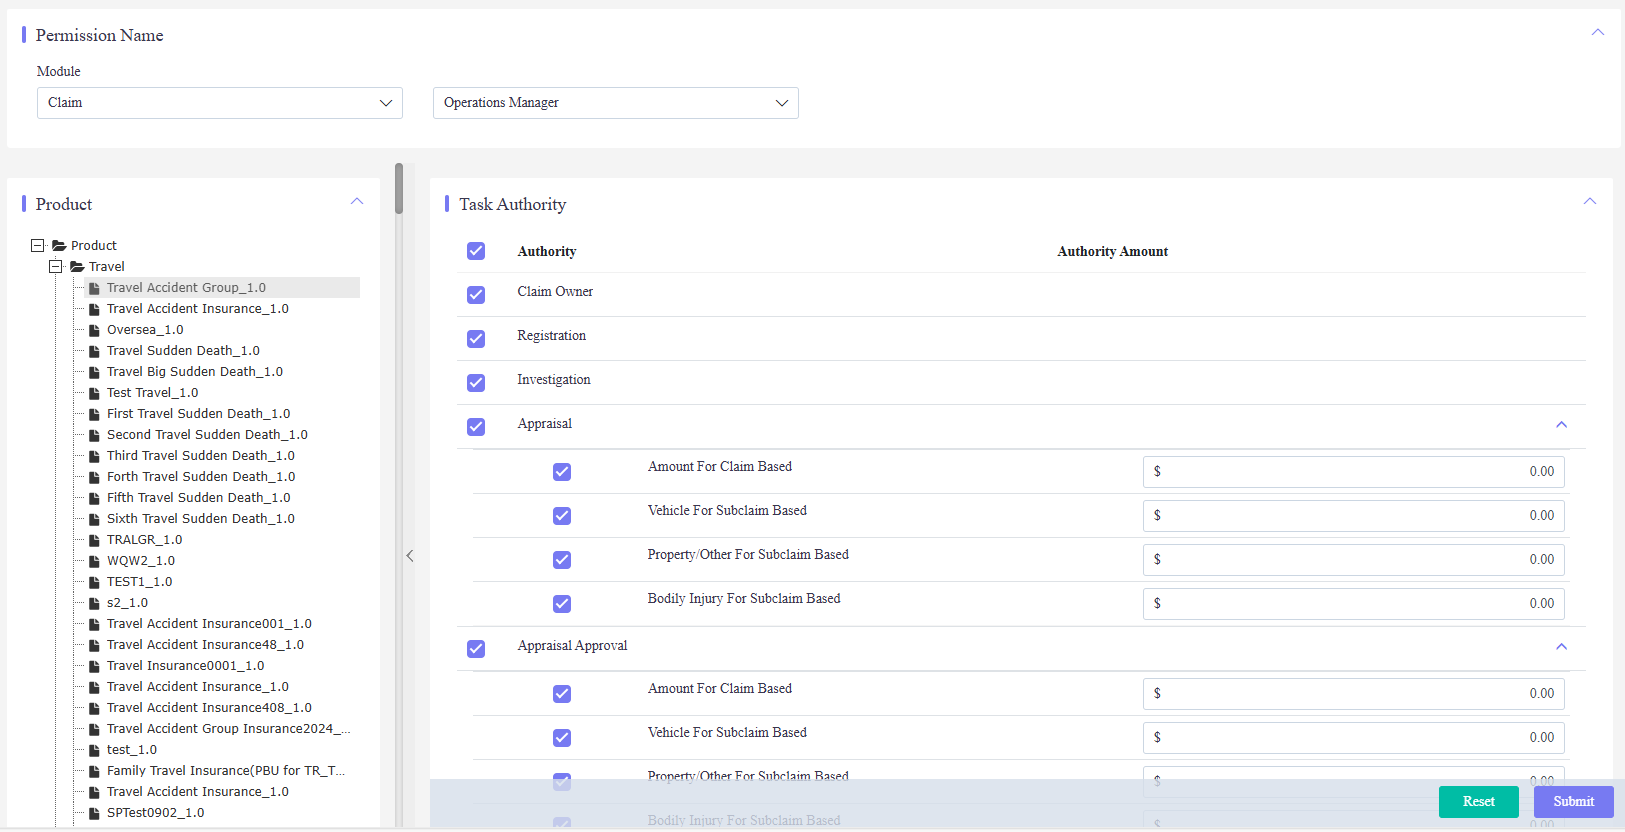The image size is (1625, 832).
Task: Click Appraisal Approval Vehicle For Subclaim amount field
Action: click(x=1354, y=738)
